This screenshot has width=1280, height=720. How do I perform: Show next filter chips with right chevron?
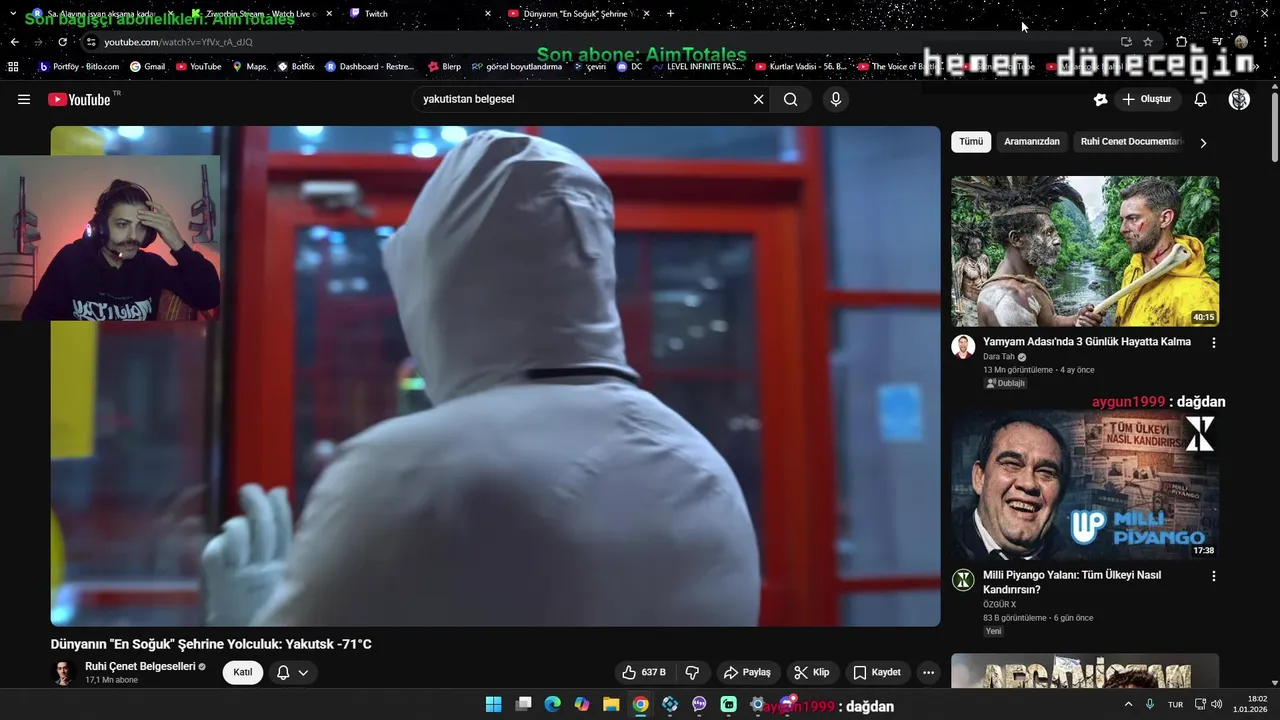(x=1203, y=143)
